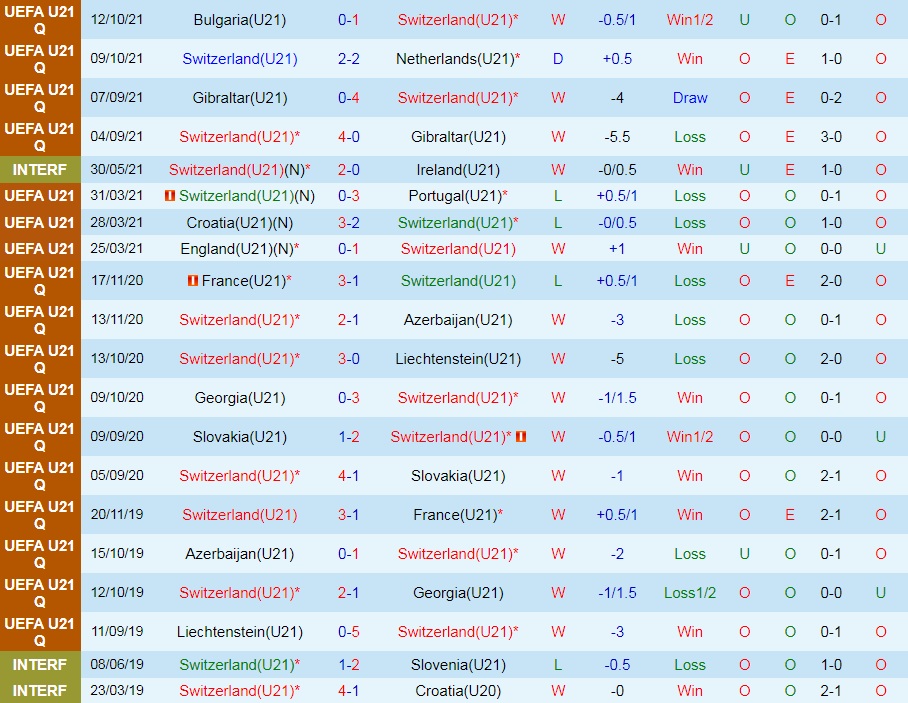Select the Slovenia(U21) team name
This screenshot has height=703, width=908.
coord(458,664)
